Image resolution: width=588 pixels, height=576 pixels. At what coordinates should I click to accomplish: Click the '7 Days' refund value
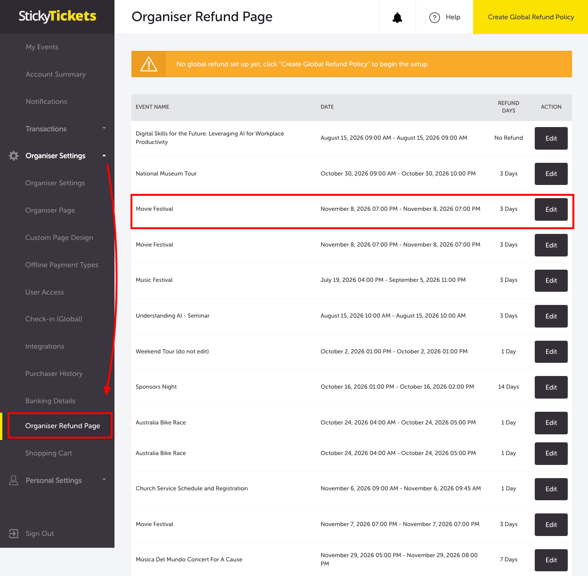click(x=508, y=559)
